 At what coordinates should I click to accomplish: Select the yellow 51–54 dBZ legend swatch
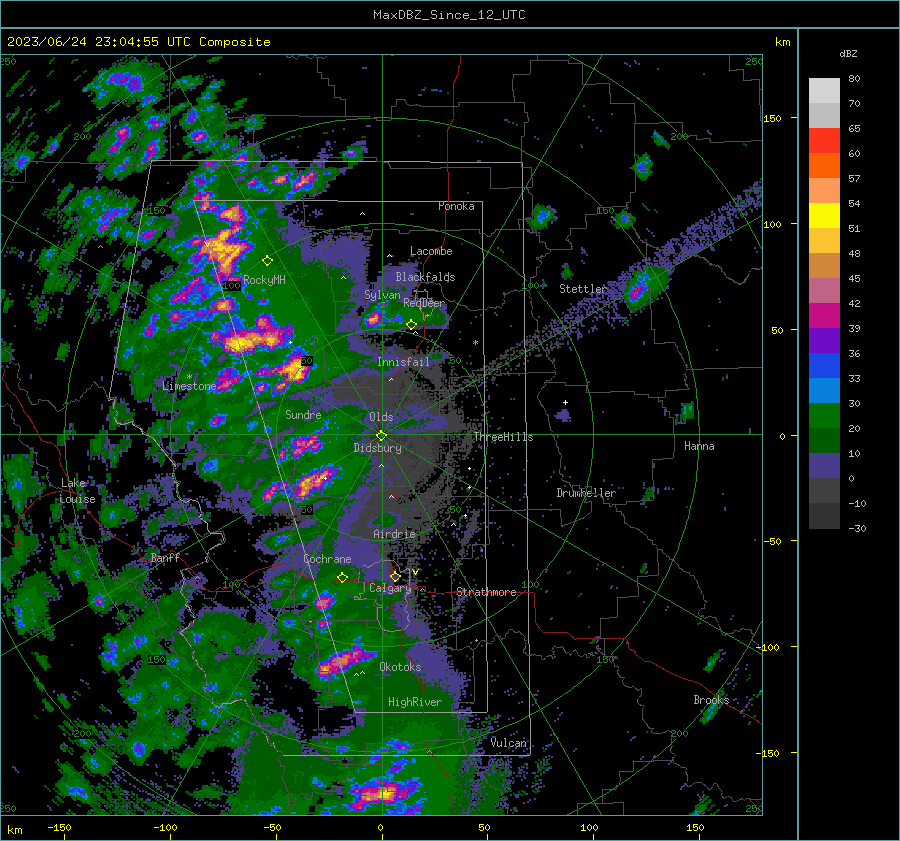click(x=824, y=216)
